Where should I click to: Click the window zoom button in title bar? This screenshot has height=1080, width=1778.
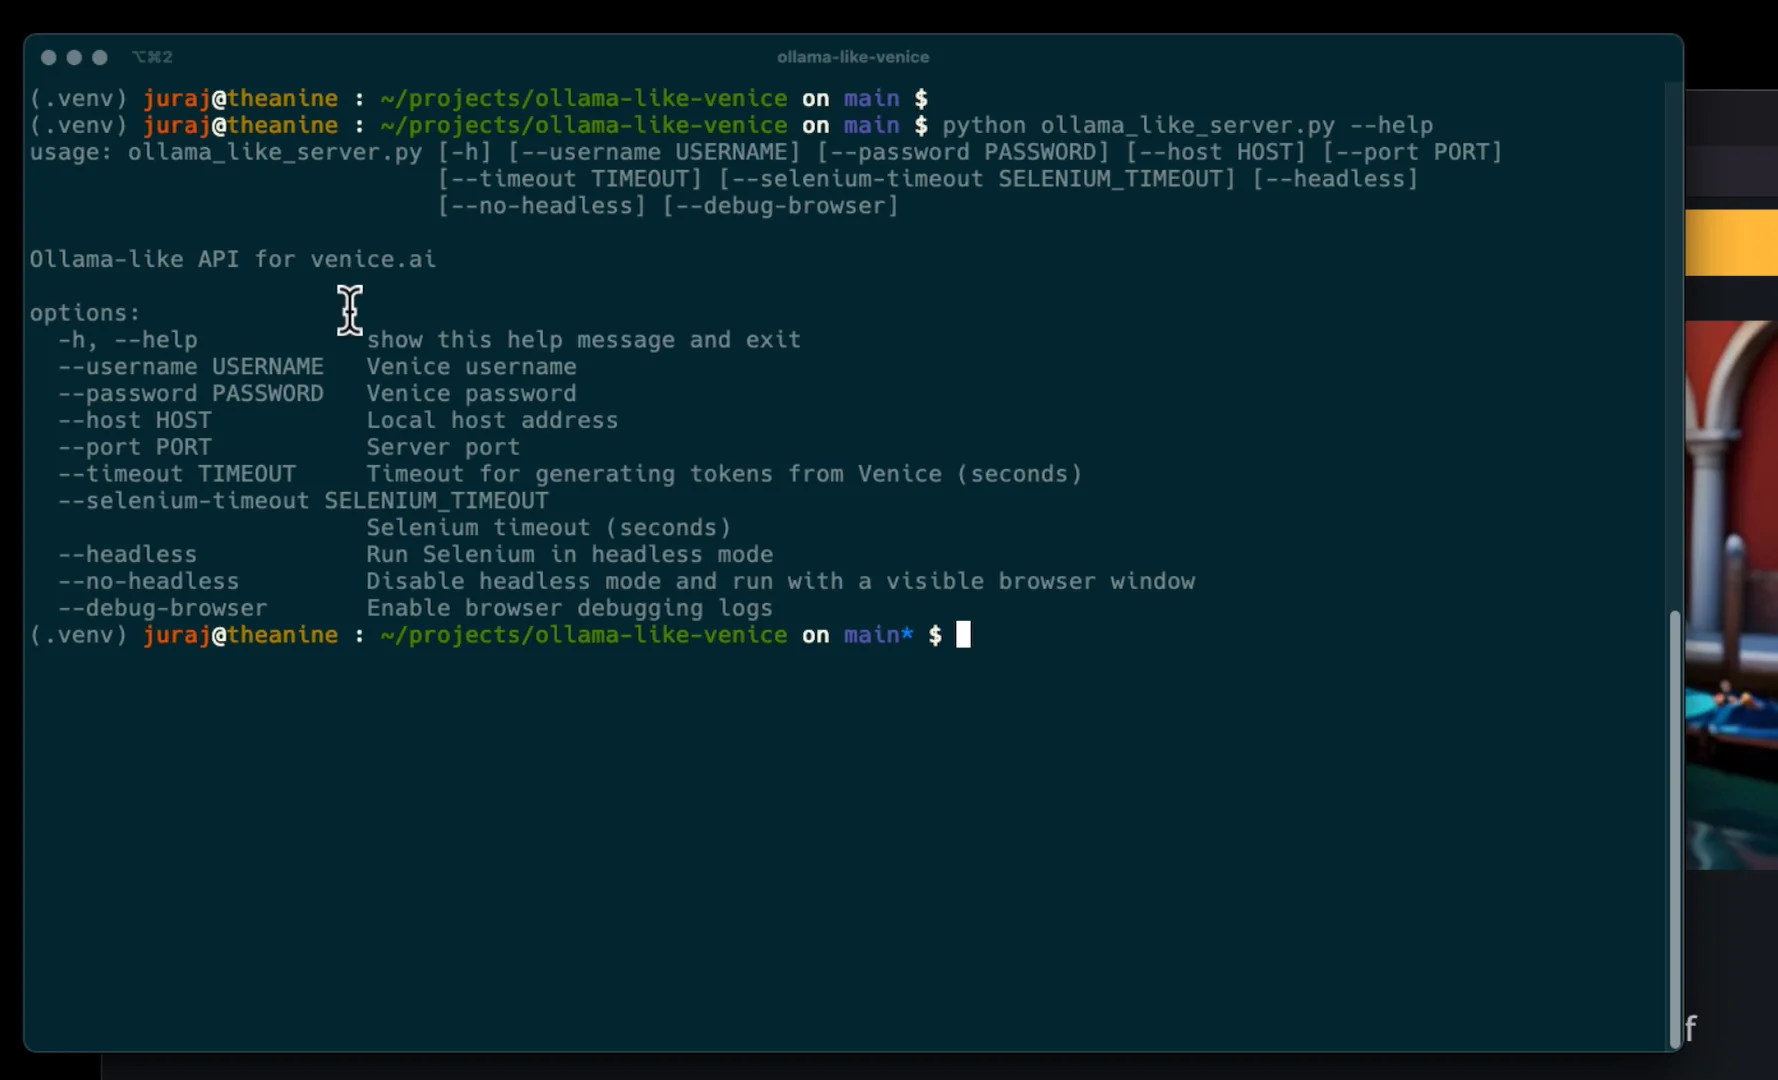[100, 58]
